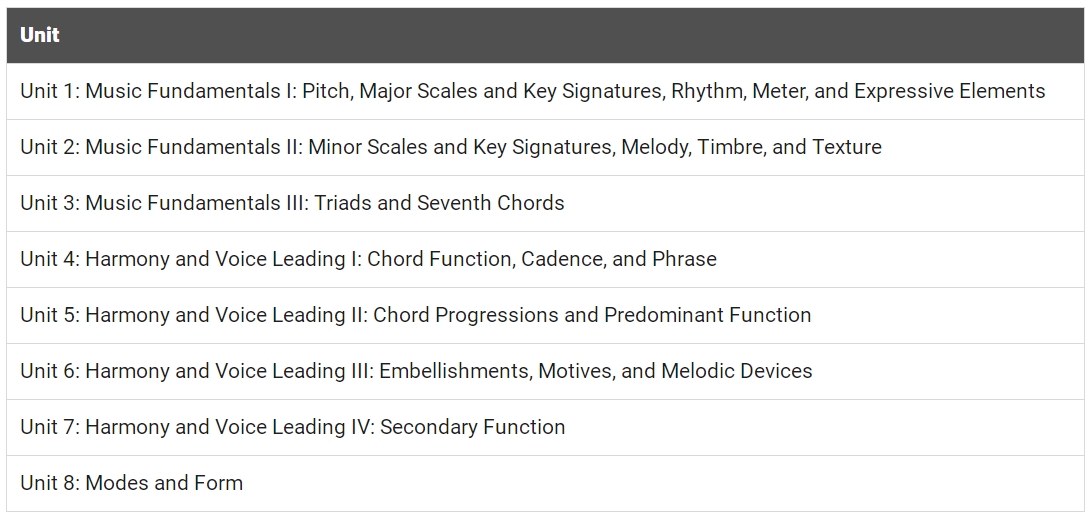Click Unit 5 Chord Progressions and Predominant Function
The width and height of the screenshot is (1091, 519).
click(x=546, y=315)
